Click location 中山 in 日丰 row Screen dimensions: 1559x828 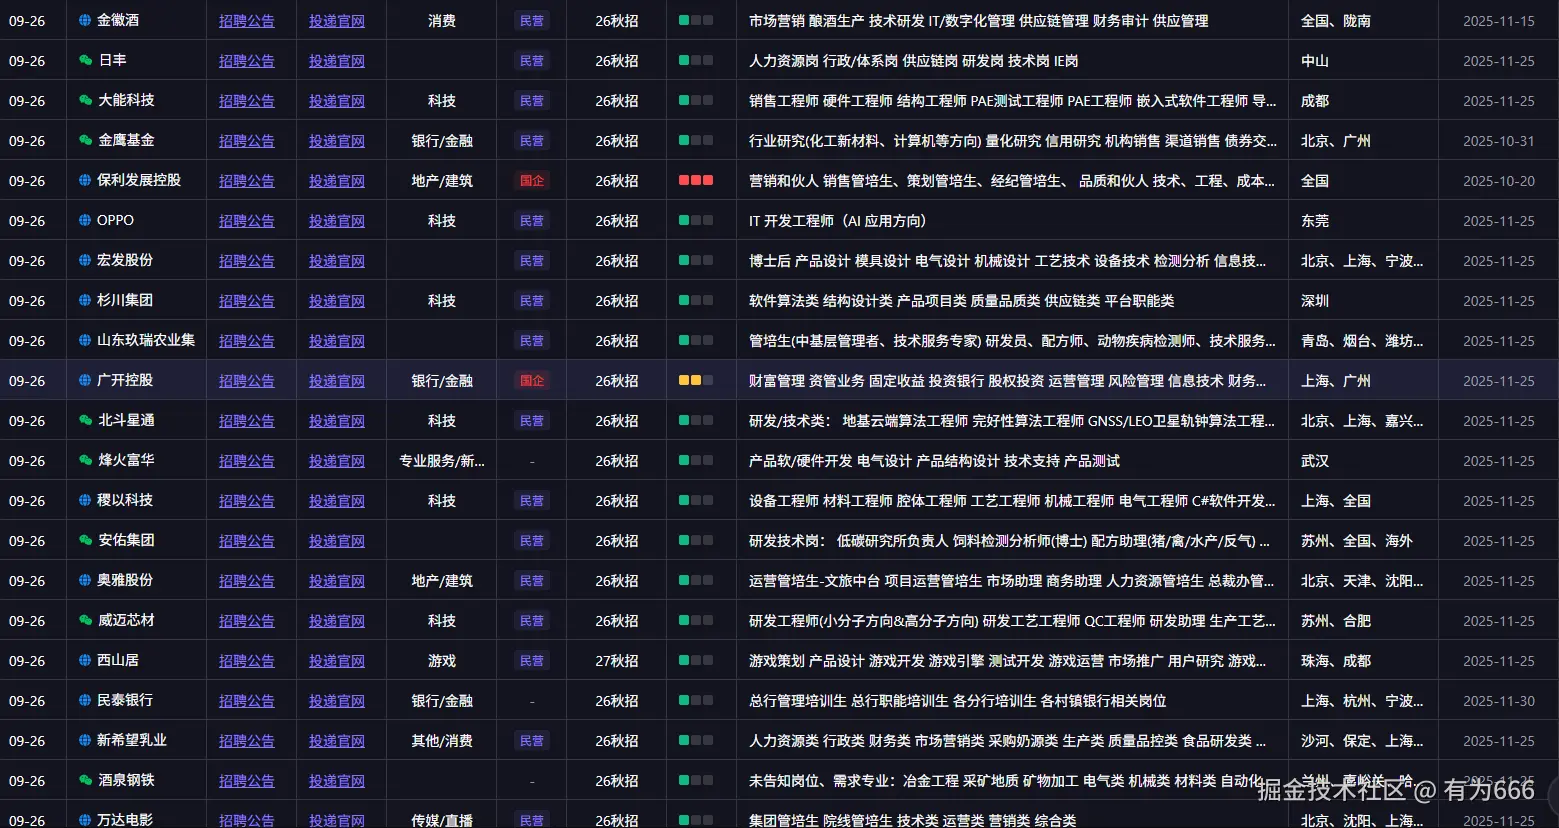point(1315,61)
